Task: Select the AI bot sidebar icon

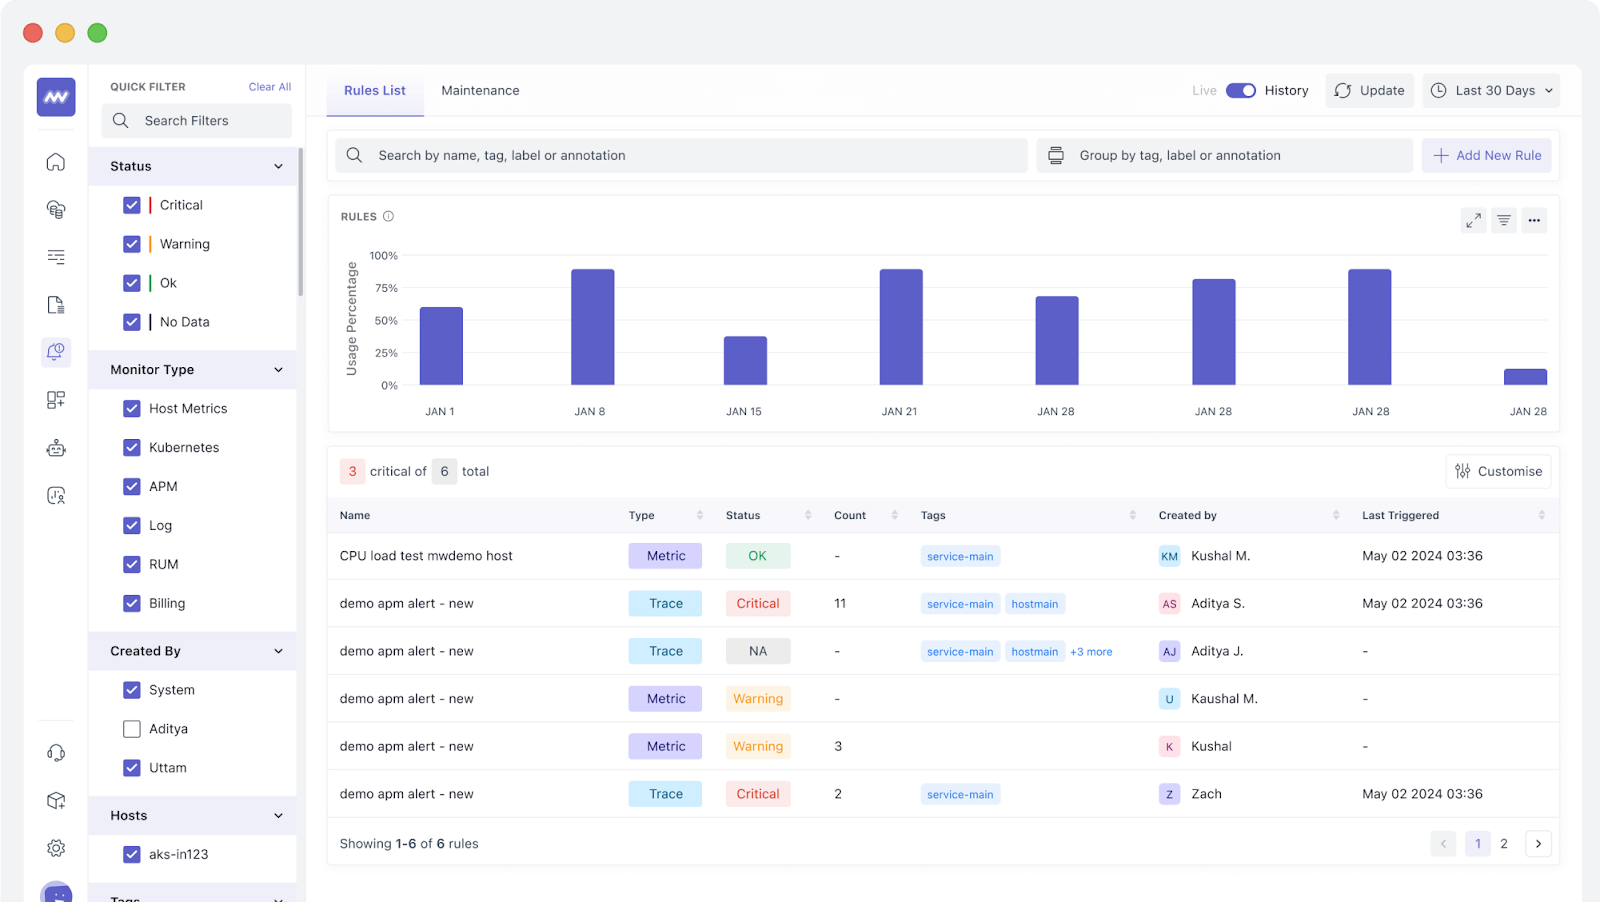Action: point(56,447)
